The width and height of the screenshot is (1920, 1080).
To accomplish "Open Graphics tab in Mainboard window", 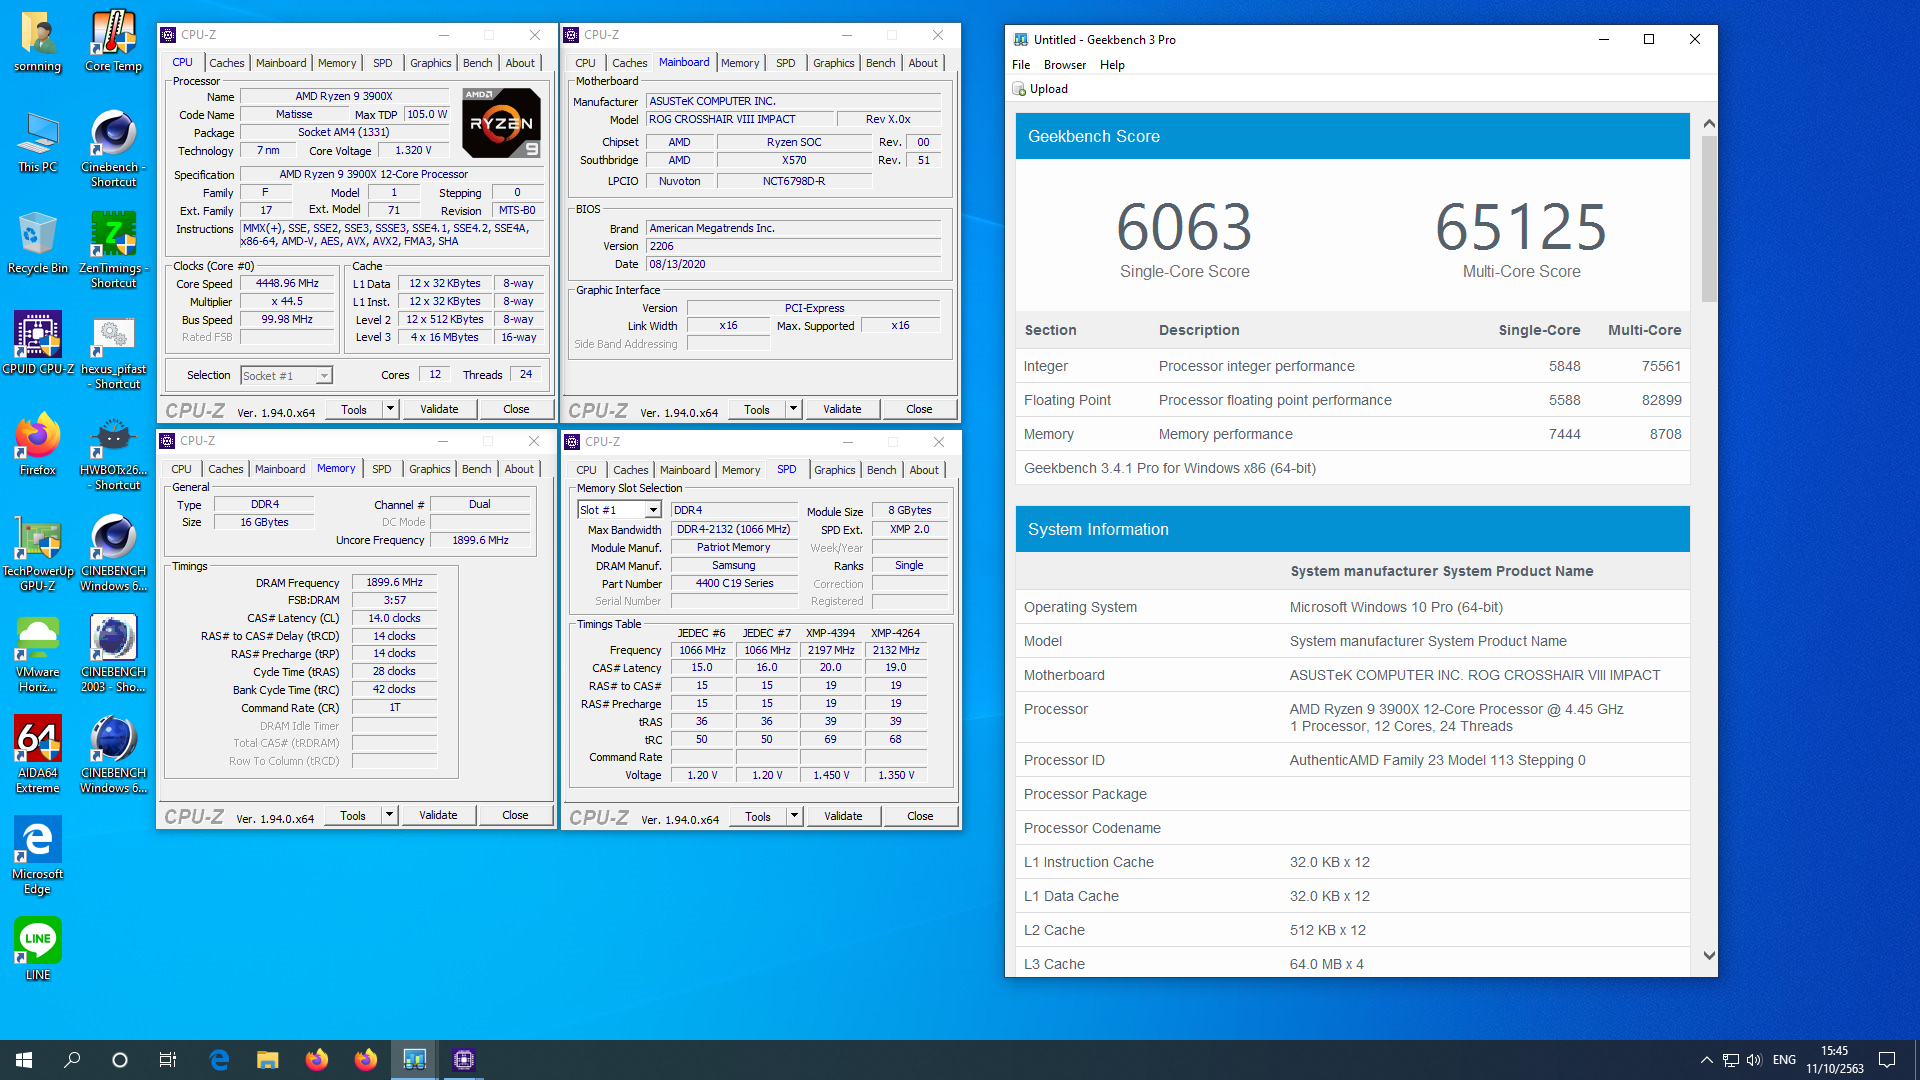I will (x=834, y=63).
